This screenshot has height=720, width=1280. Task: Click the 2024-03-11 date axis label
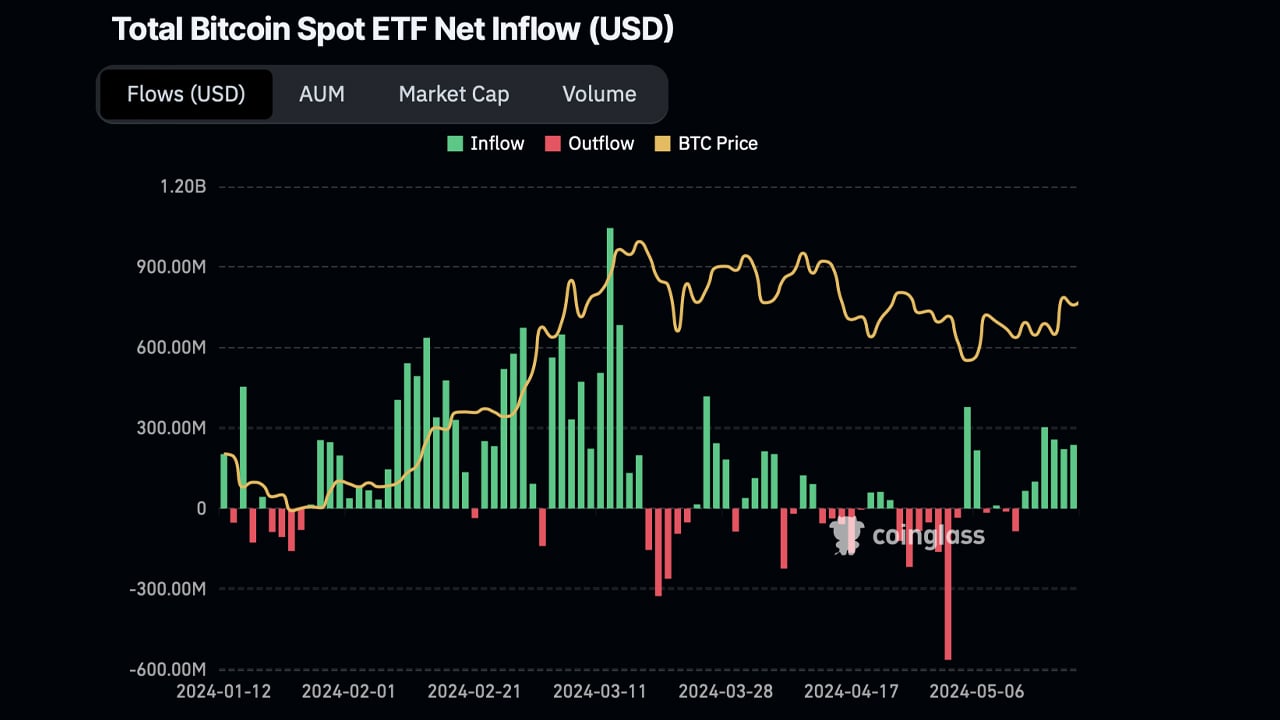coord(602,691)
